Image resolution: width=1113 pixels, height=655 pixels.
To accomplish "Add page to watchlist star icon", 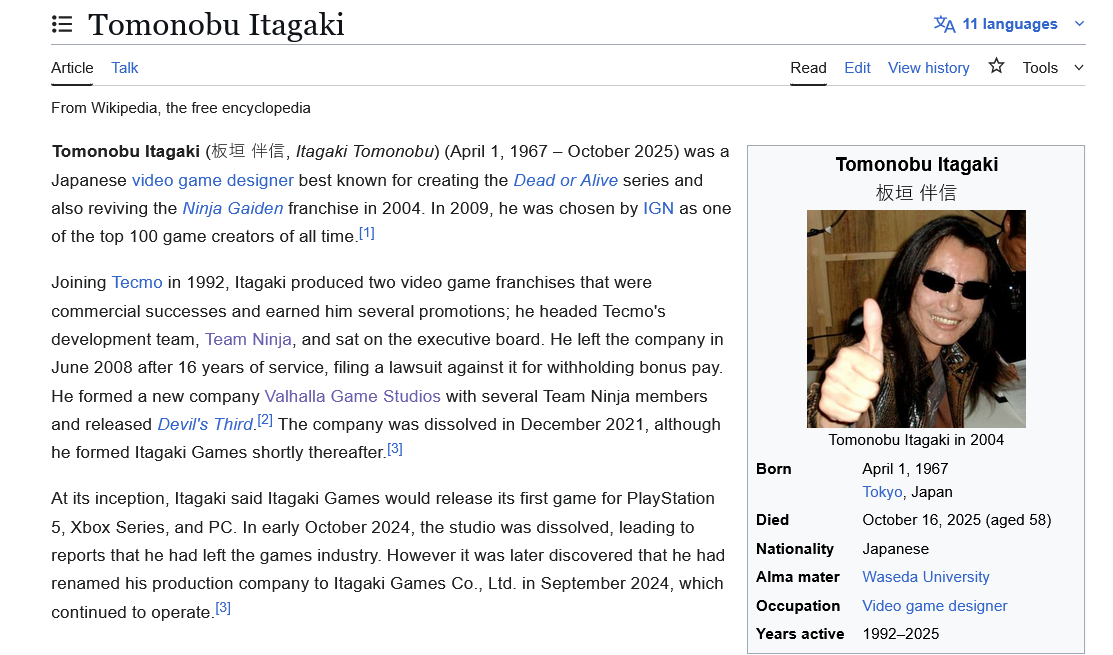I will (x=997, y=66).
